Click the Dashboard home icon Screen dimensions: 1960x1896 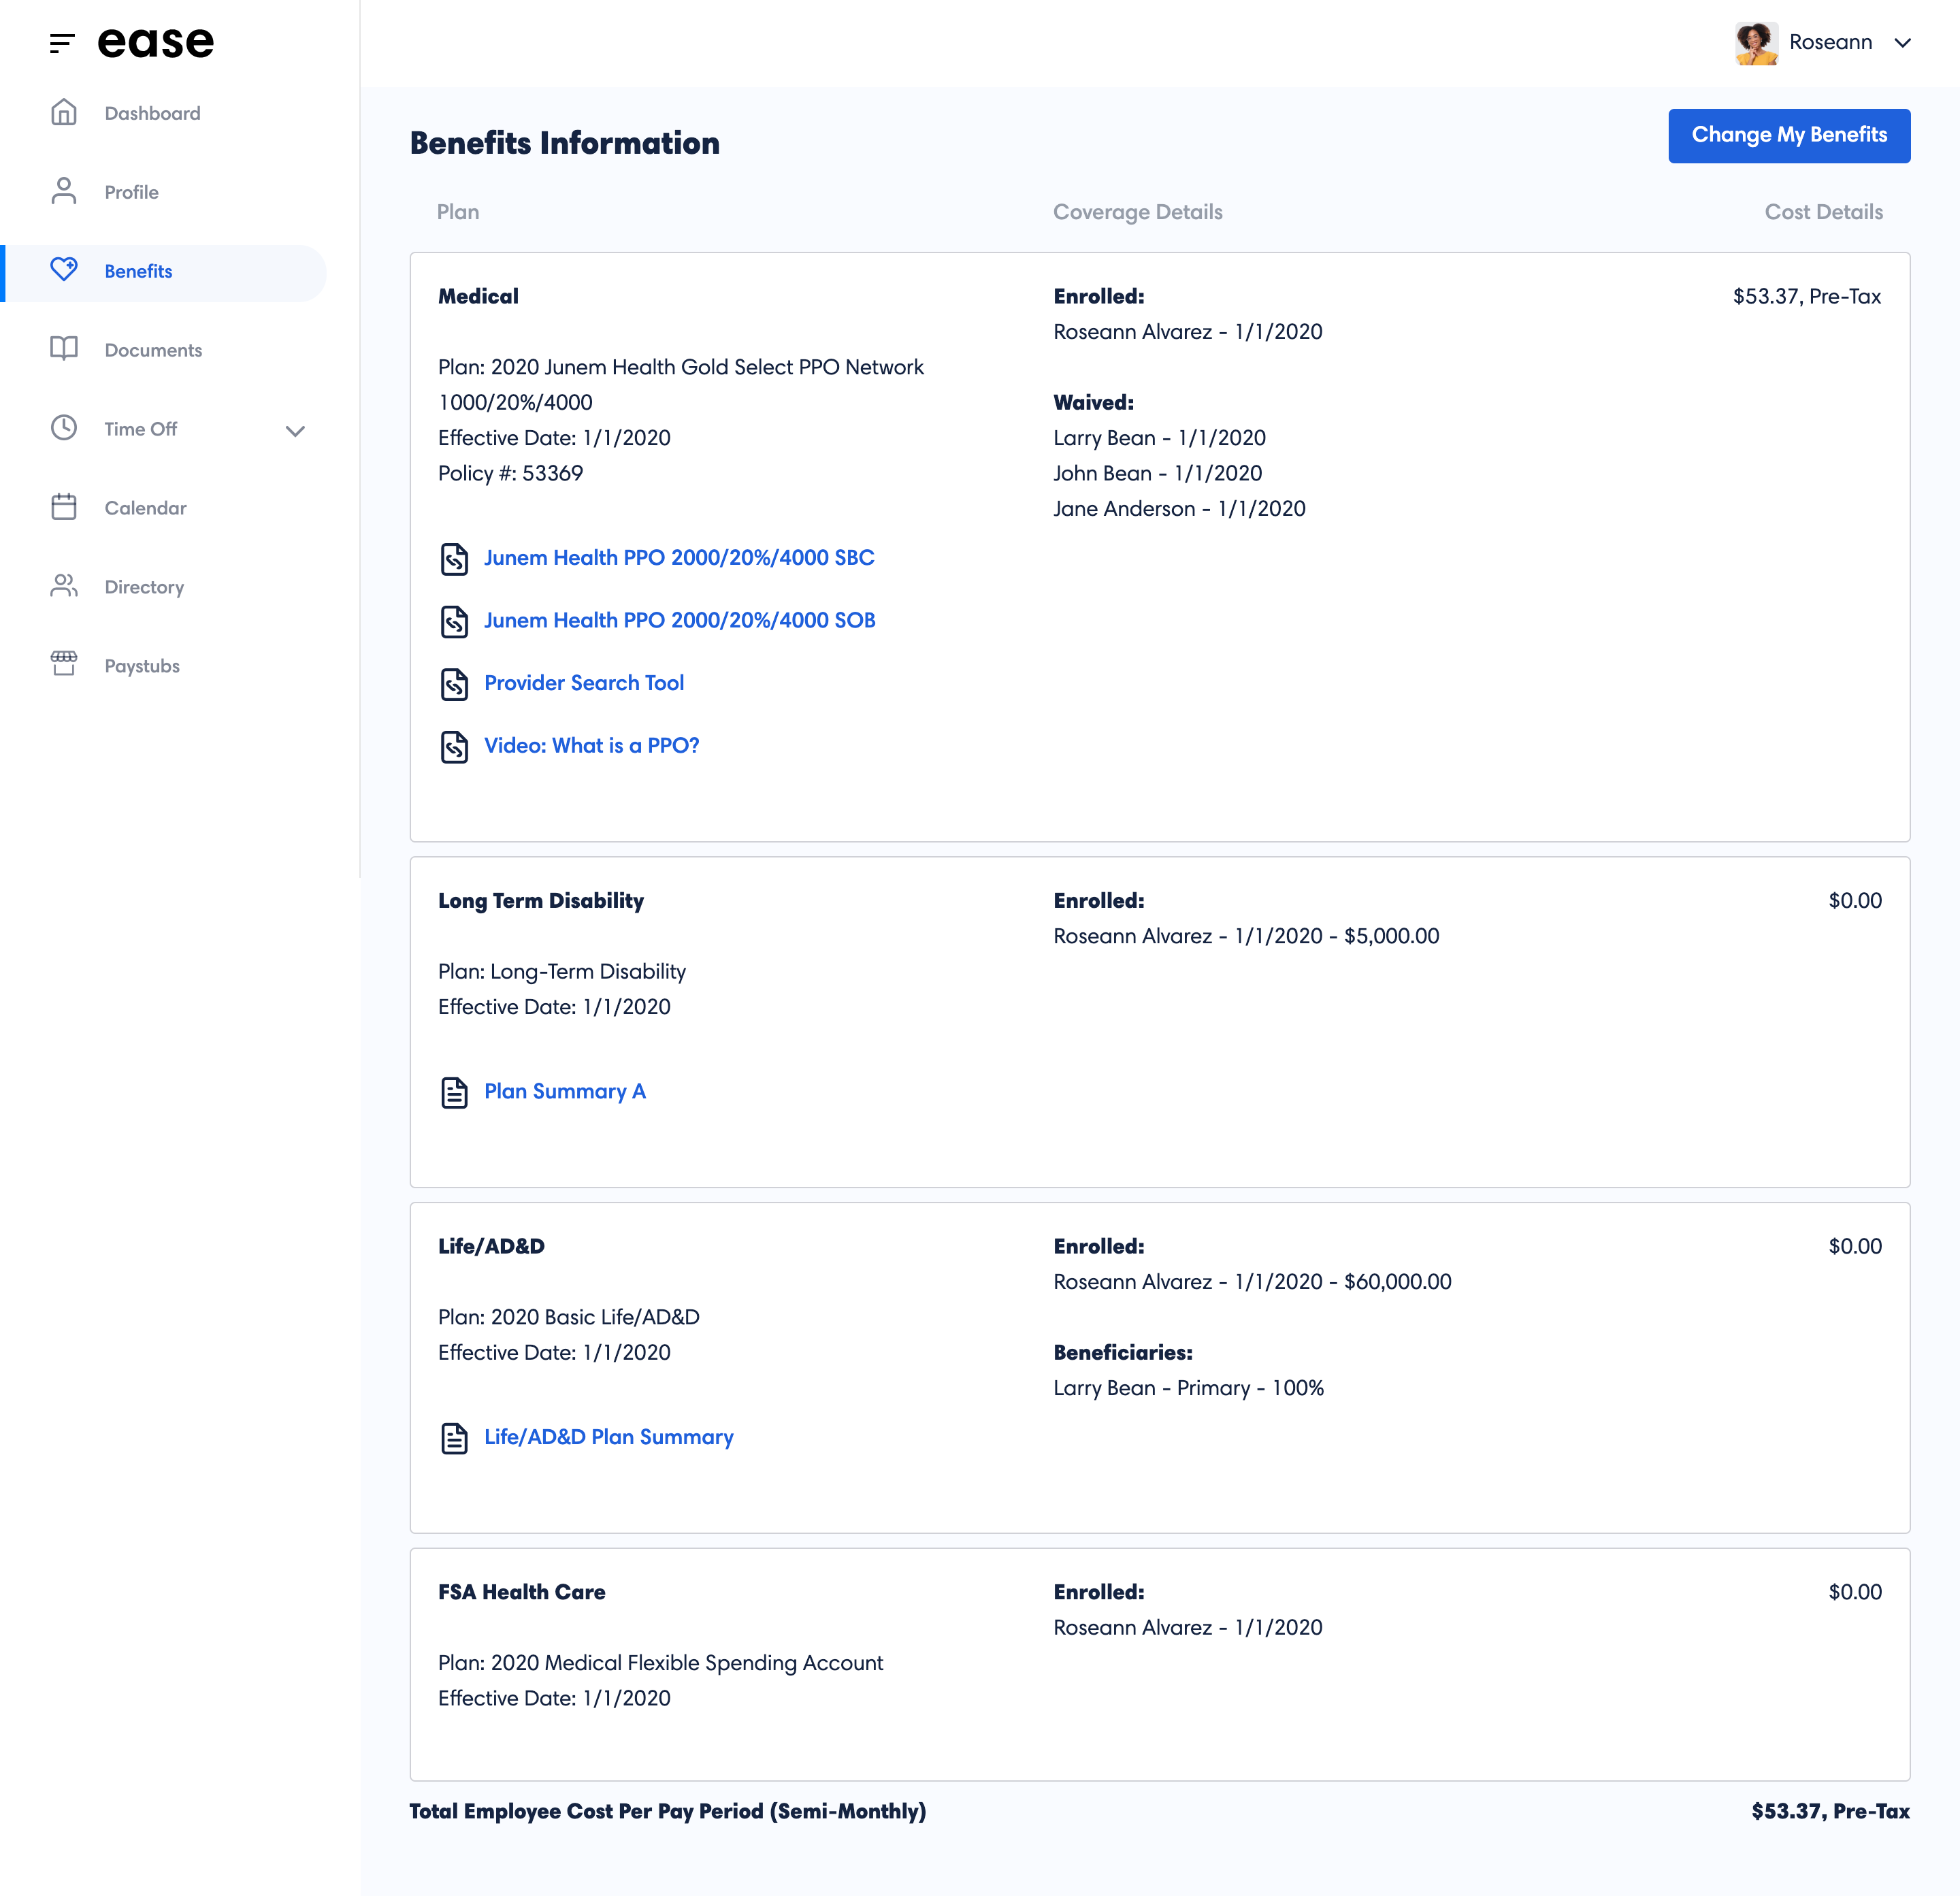64,112
